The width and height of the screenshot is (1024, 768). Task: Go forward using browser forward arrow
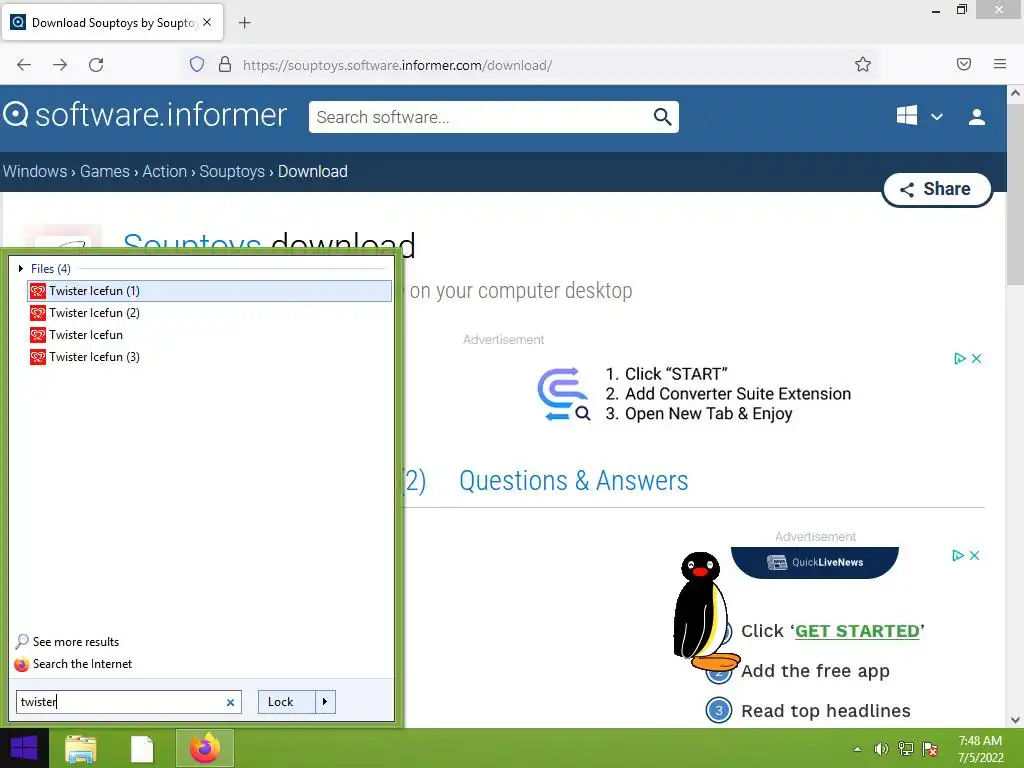(x=60, y=64)
